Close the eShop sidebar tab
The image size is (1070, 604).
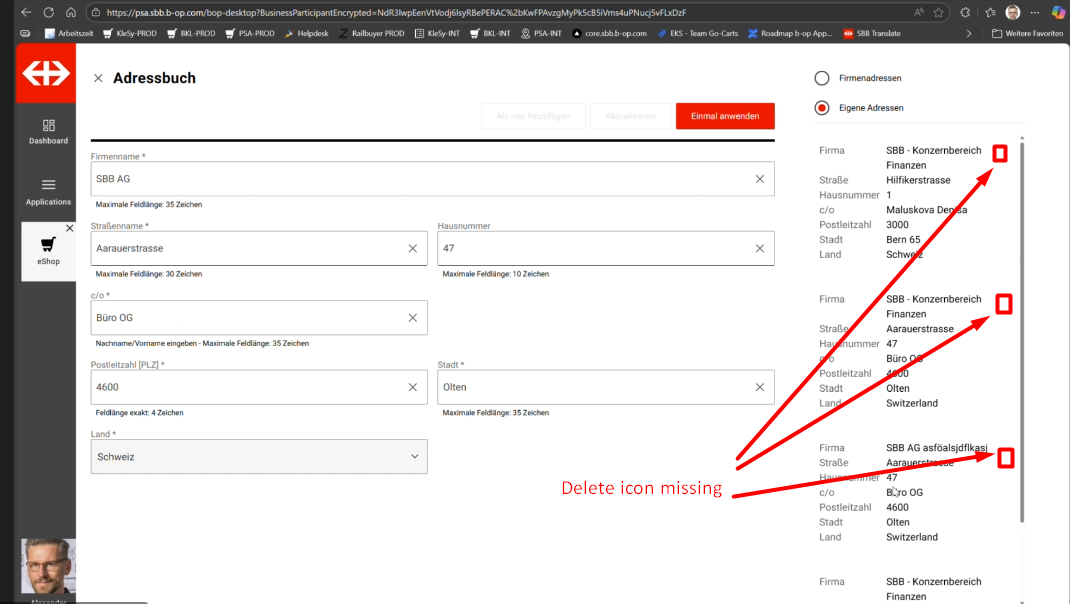click(69, 229)
